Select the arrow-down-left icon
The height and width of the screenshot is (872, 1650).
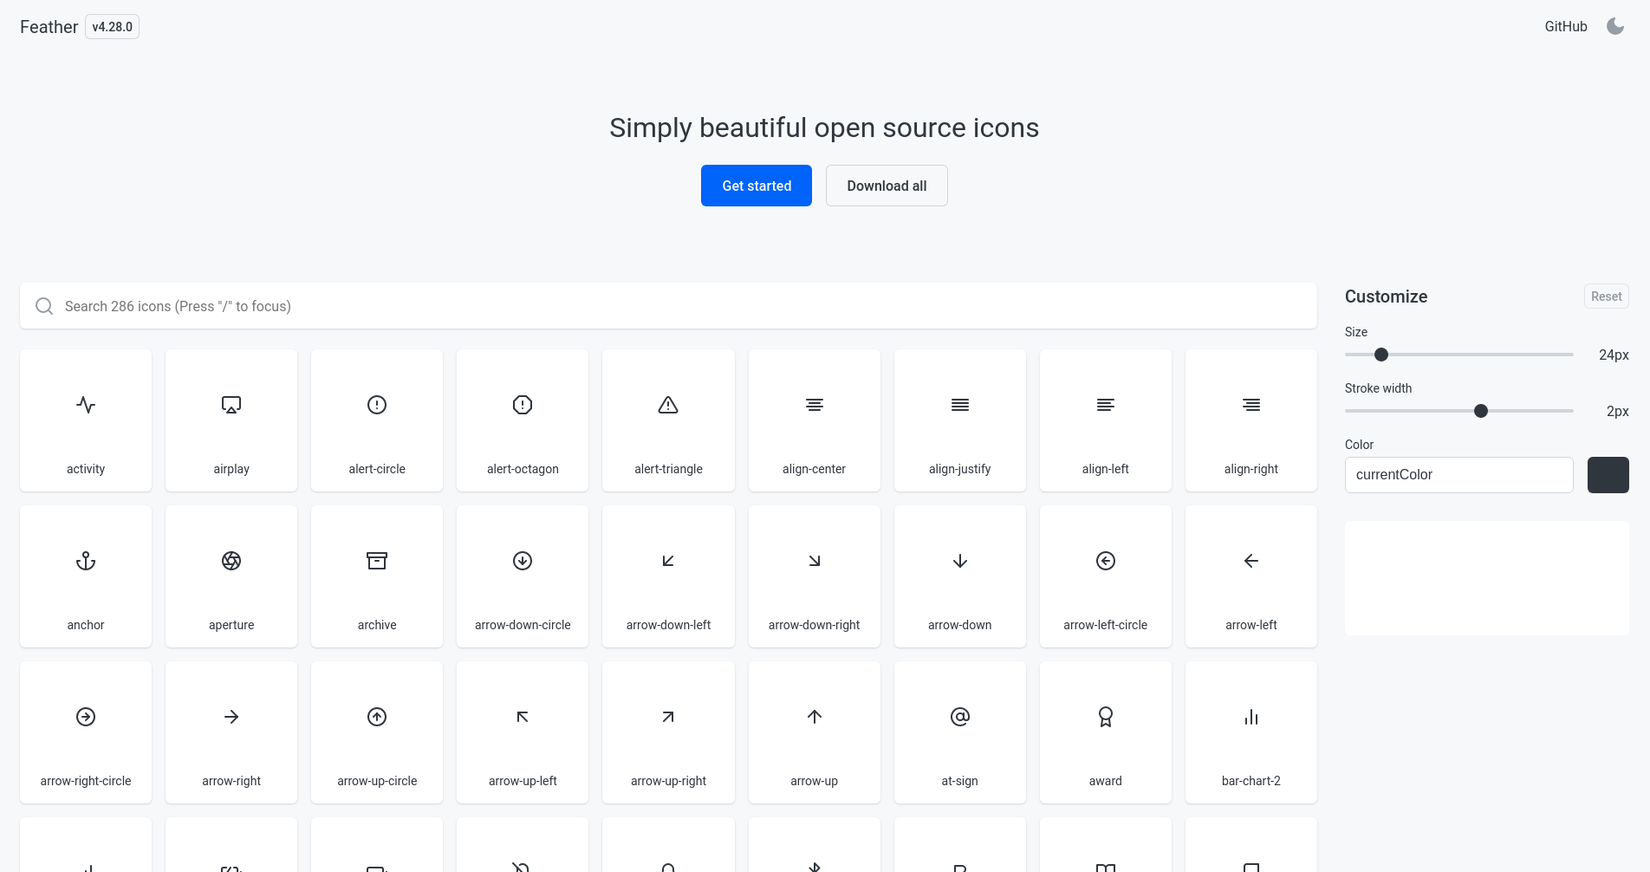click(668, 576)
